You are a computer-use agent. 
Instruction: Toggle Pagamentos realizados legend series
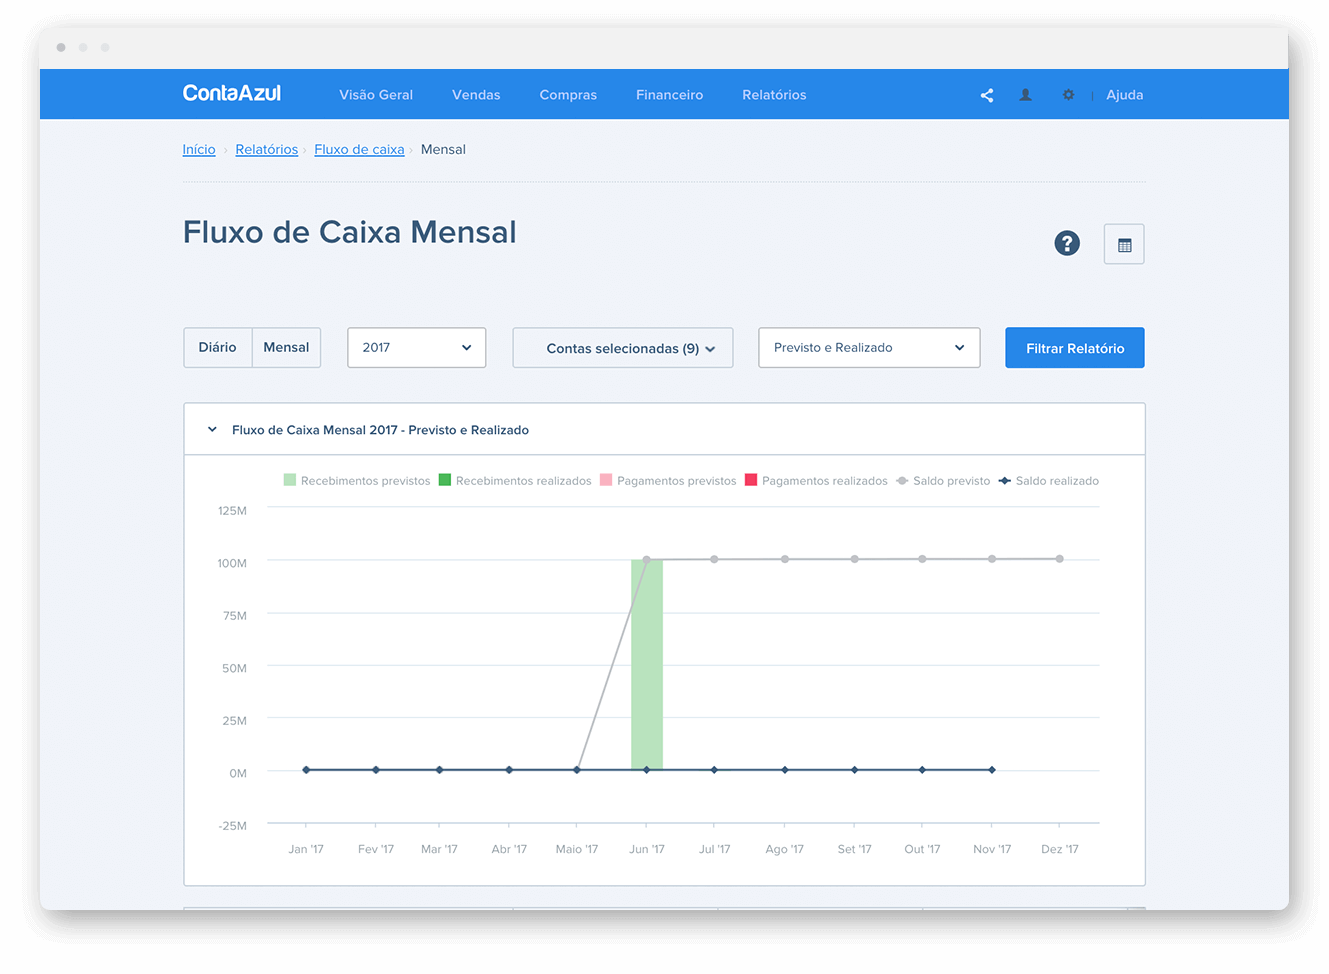click(816, 481)
